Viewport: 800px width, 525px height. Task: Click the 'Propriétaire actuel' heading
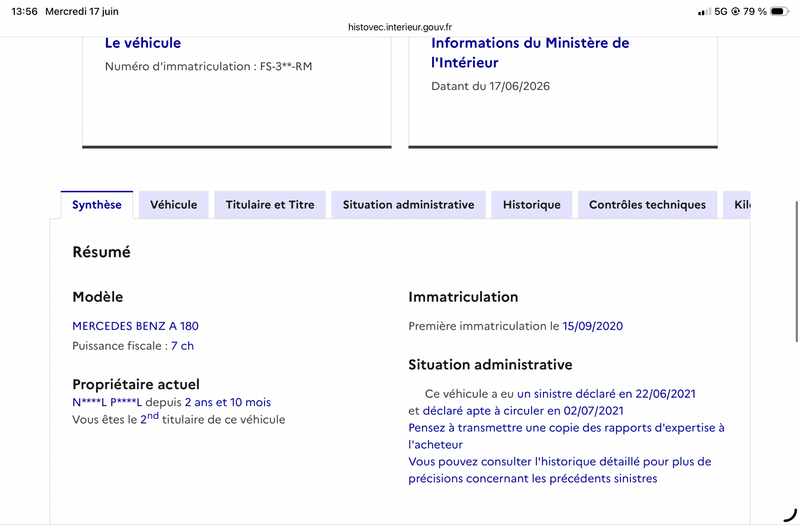(136, 384)
